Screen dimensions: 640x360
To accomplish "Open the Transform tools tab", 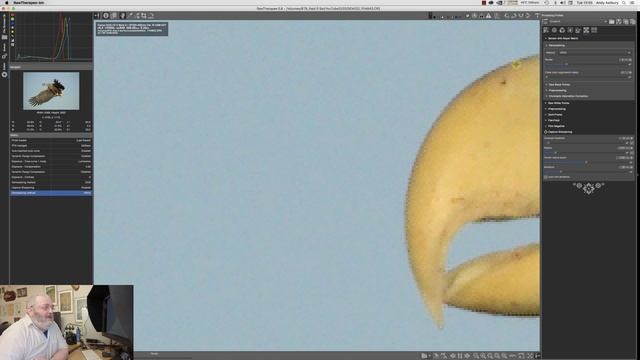I will point(578,30).
